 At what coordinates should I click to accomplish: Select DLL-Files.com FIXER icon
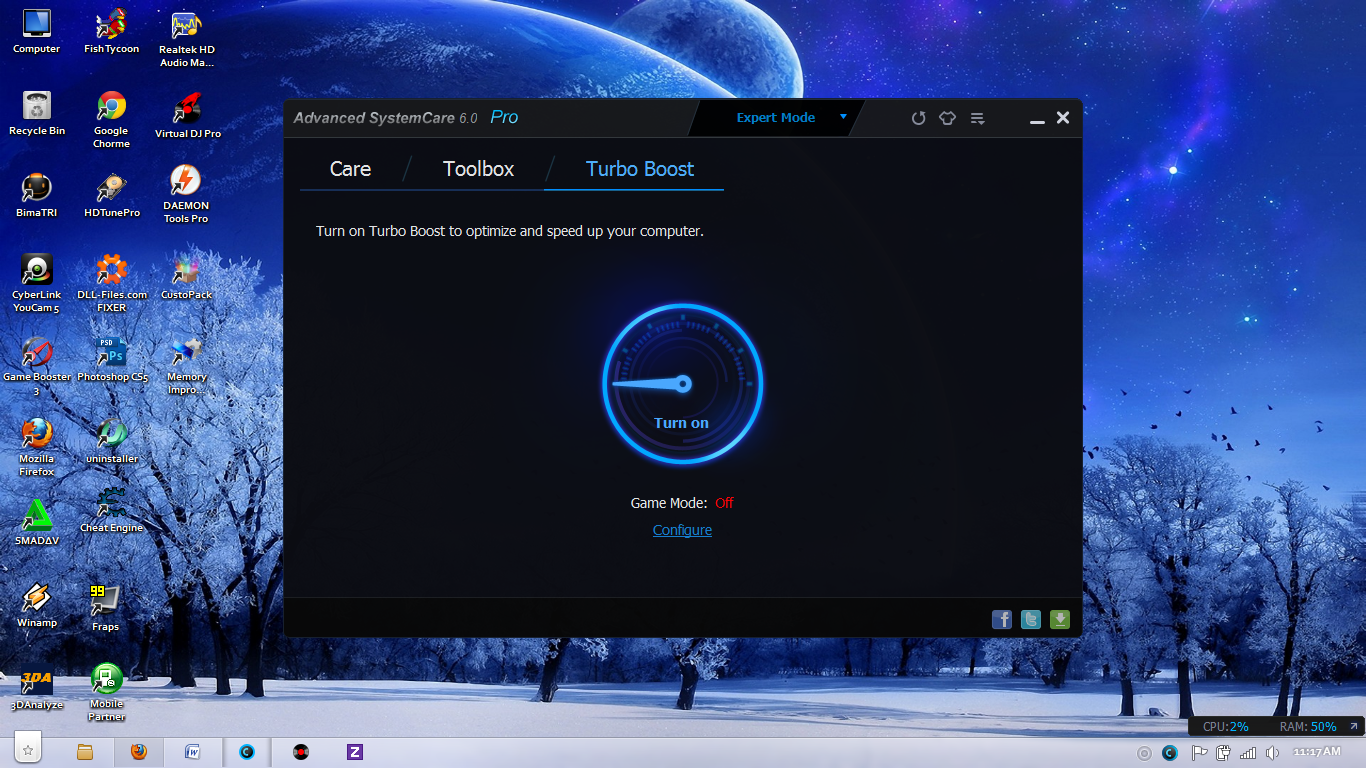click(x=111, y=284)
